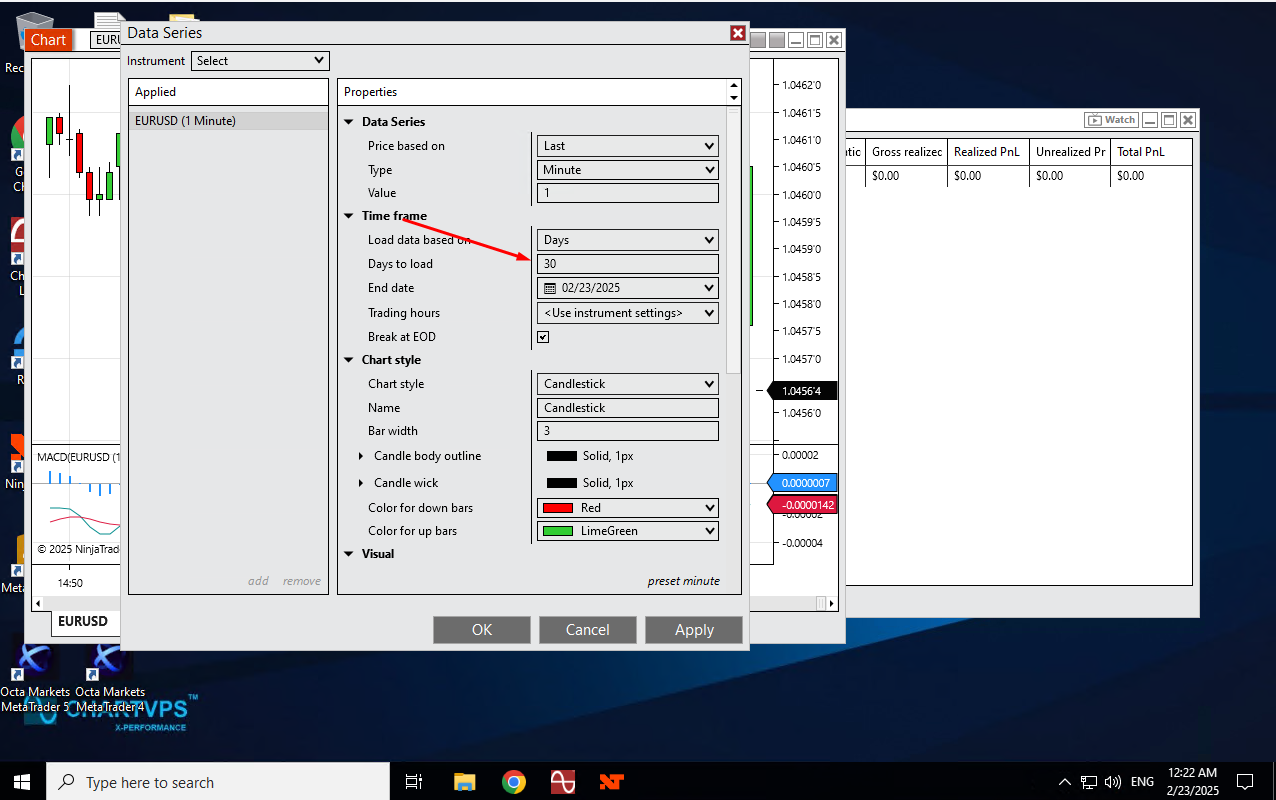
Task: Open the Trading hours dropdown
Action: pyautogui.click(x=627, y=313)
